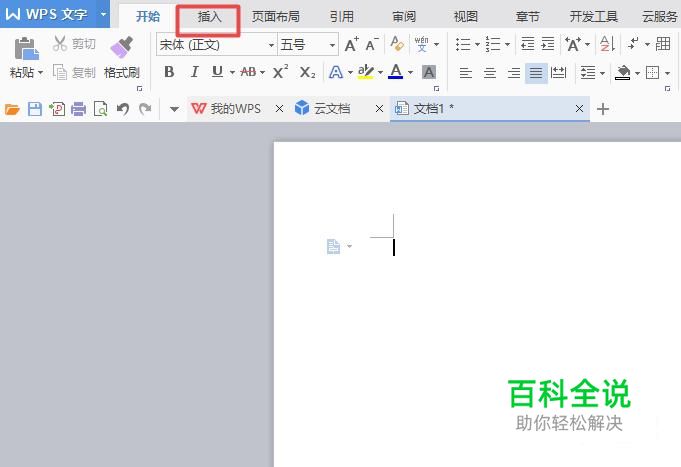The image size is (681, 467).
Task: Toggle justified alignment button
Action: (536, 73)
